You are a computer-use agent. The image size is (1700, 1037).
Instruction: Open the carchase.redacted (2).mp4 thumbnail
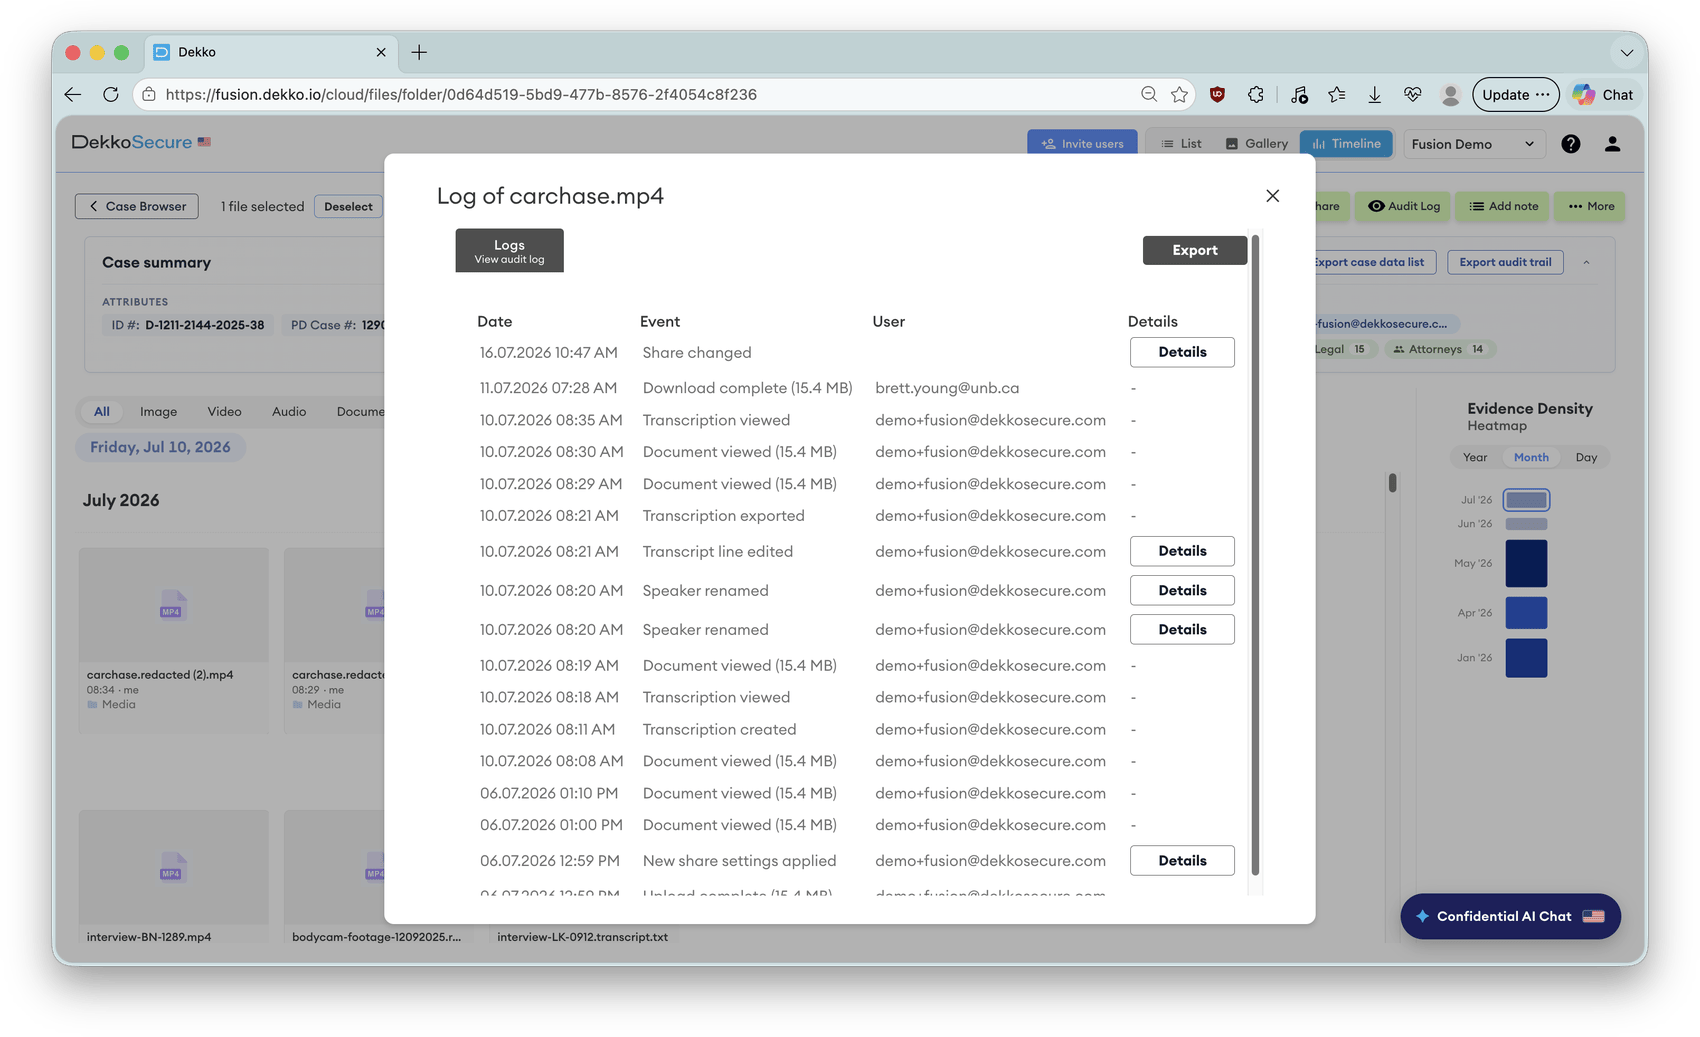(x=174, y=605)
